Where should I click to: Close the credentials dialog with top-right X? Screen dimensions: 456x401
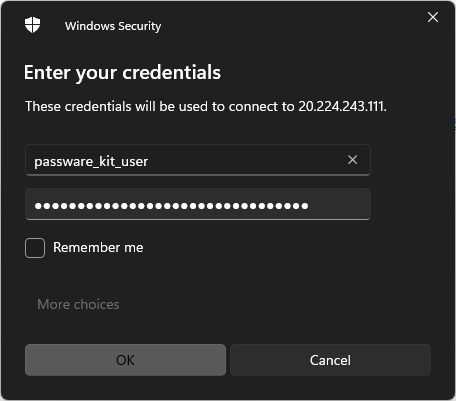pyautogui.click(x=433, y=17)
